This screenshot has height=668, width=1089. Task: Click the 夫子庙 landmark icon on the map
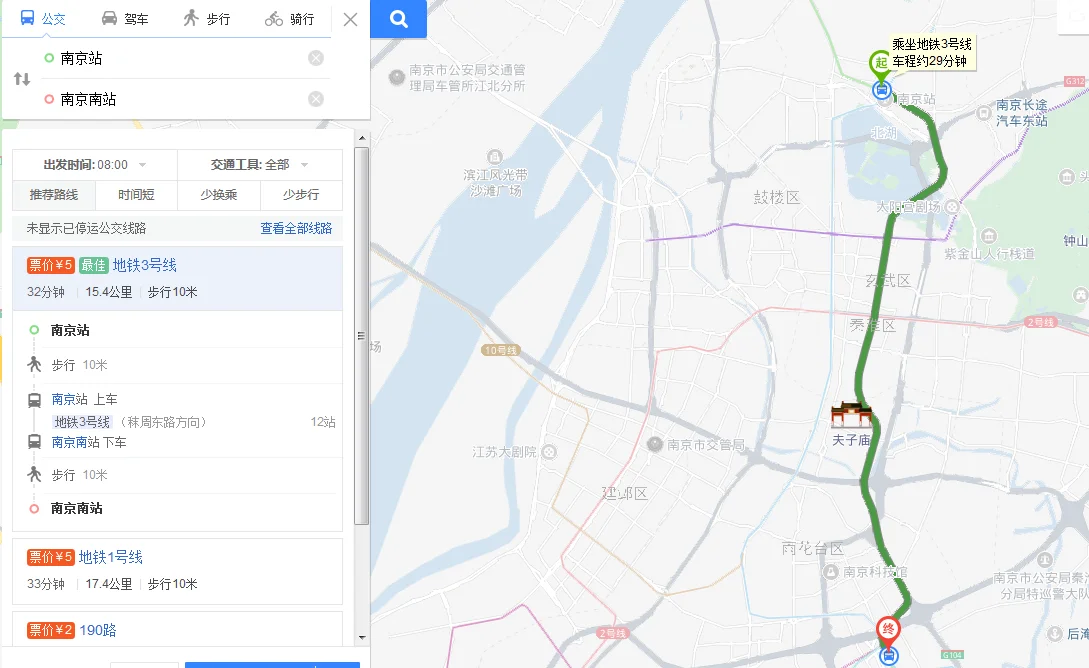[x=853, y=415]
